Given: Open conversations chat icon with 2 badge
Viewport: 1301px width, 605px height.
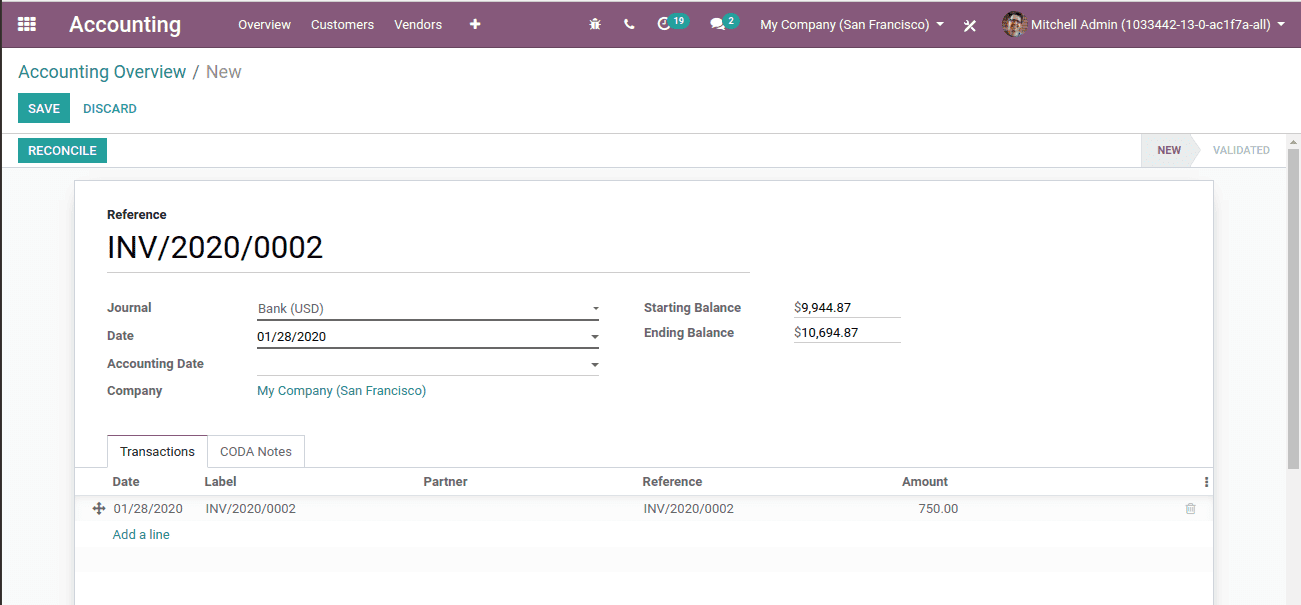Looking at the screenshot, I should pos(724,23).
